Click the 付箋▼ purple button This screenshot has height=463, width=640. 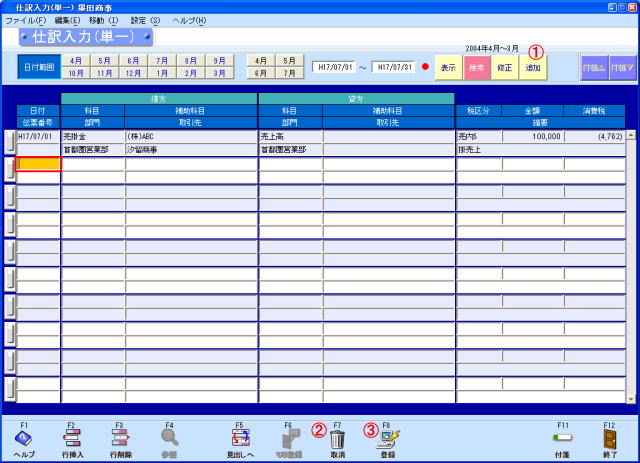pos(622,68)
